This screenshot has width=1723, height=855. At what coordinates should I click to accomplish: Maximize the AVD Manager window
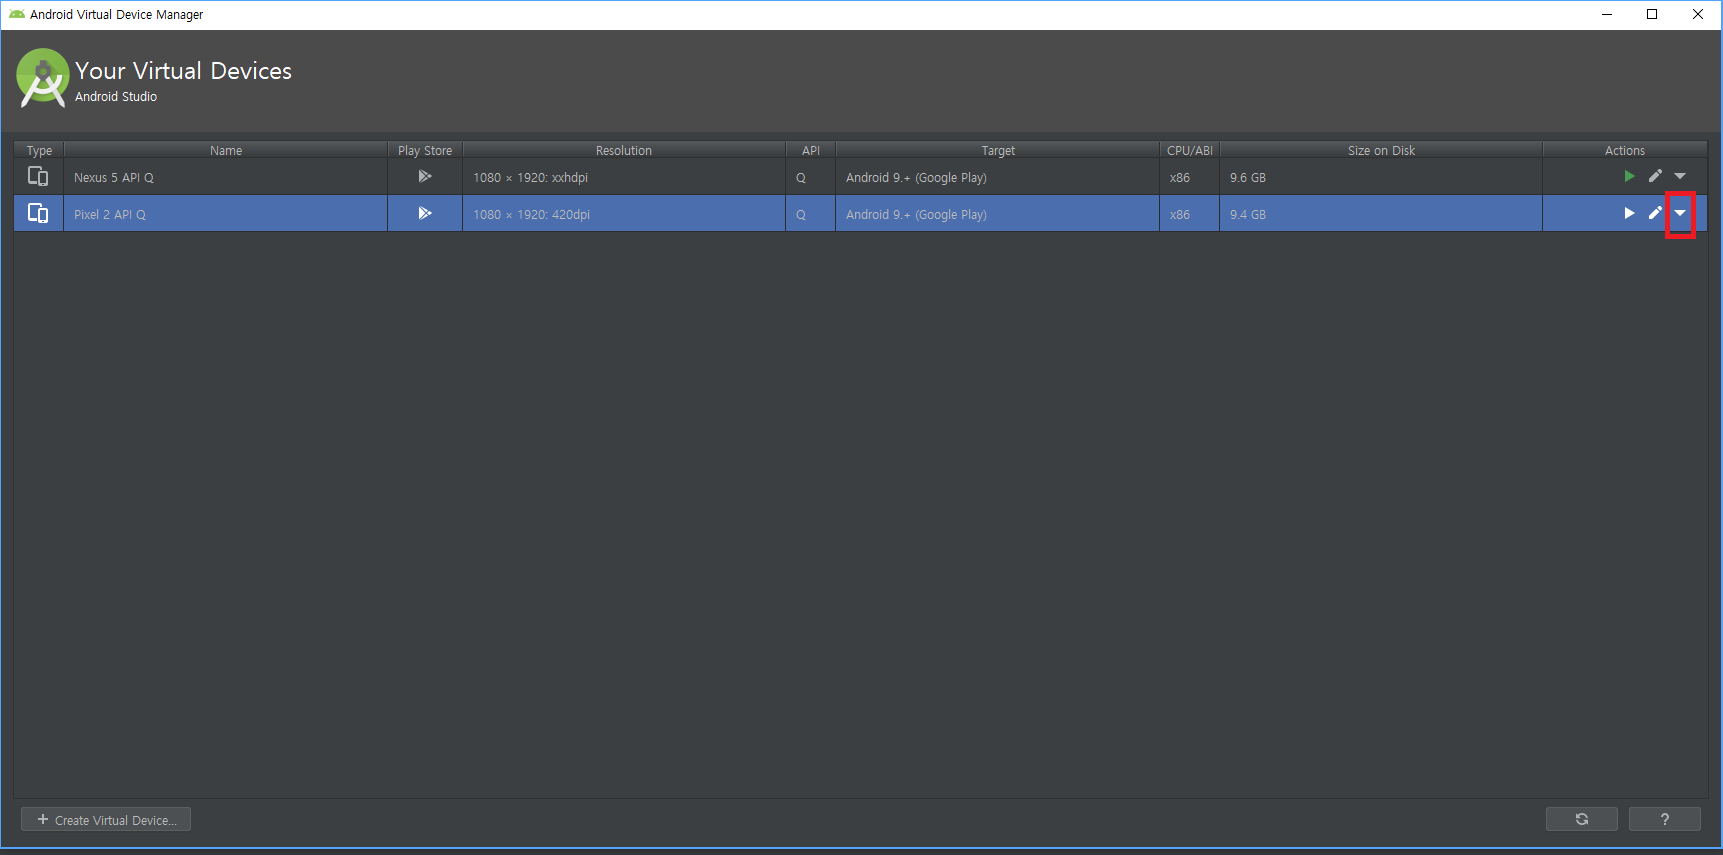coord(1652,14)
